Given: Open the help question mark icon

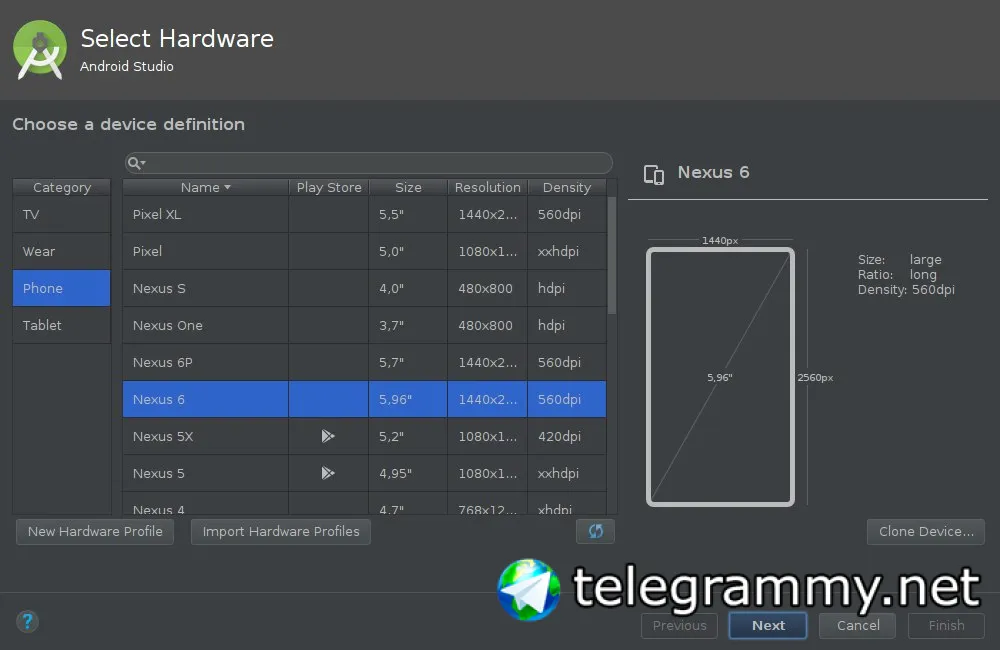Looking at the screenshot, I should (x=27, y=621).
